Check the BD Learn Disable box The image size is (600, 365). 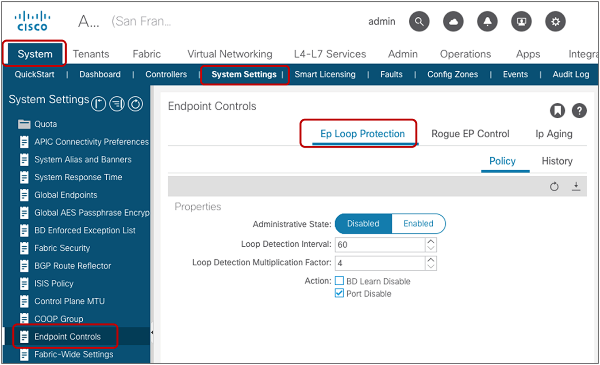click(339, 281)
